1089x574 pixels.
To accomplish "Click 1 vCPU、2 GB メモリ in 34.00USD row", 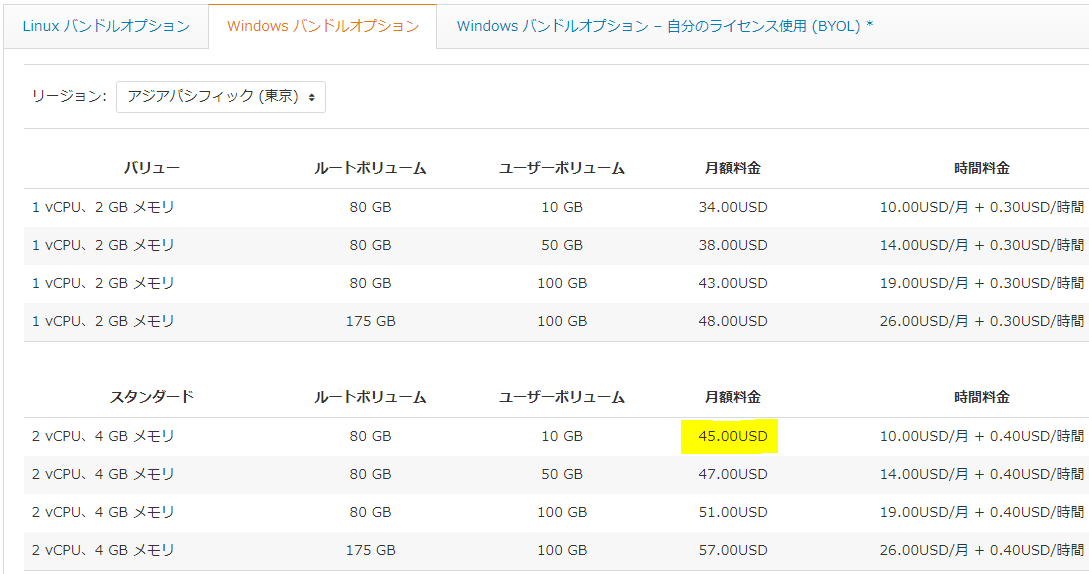I will [103, 207].
